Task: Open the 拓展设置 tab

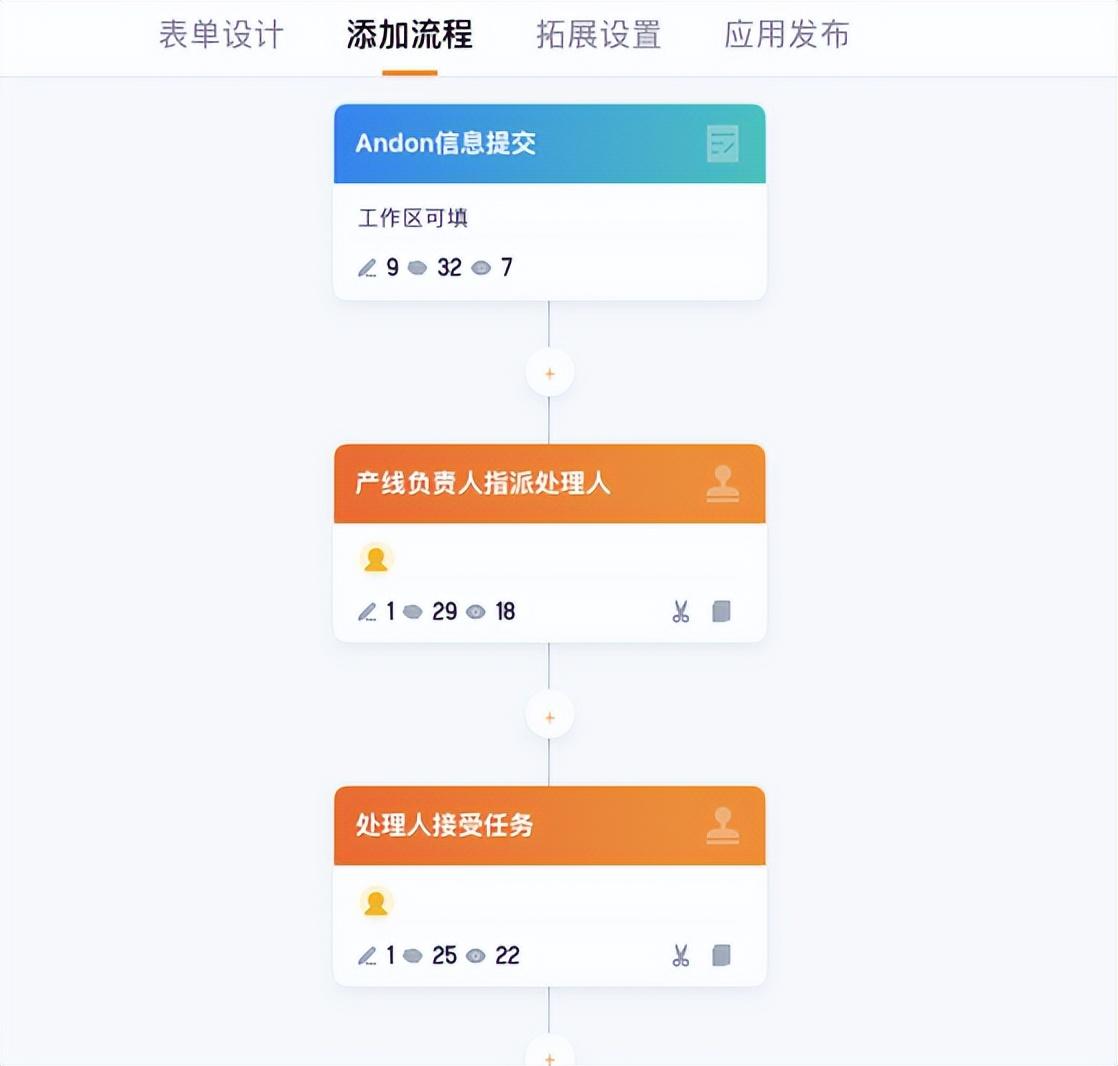Action: [598, 34]
